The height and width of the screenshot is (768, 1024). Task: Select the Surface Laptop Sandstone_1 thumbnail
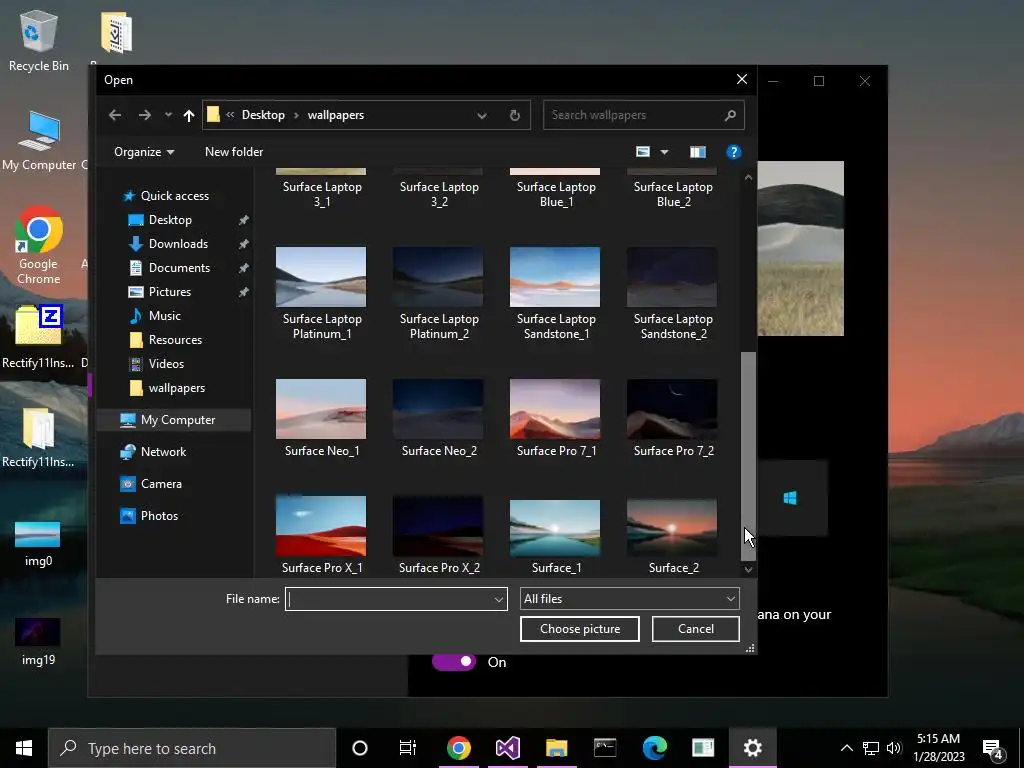(555, 277)
